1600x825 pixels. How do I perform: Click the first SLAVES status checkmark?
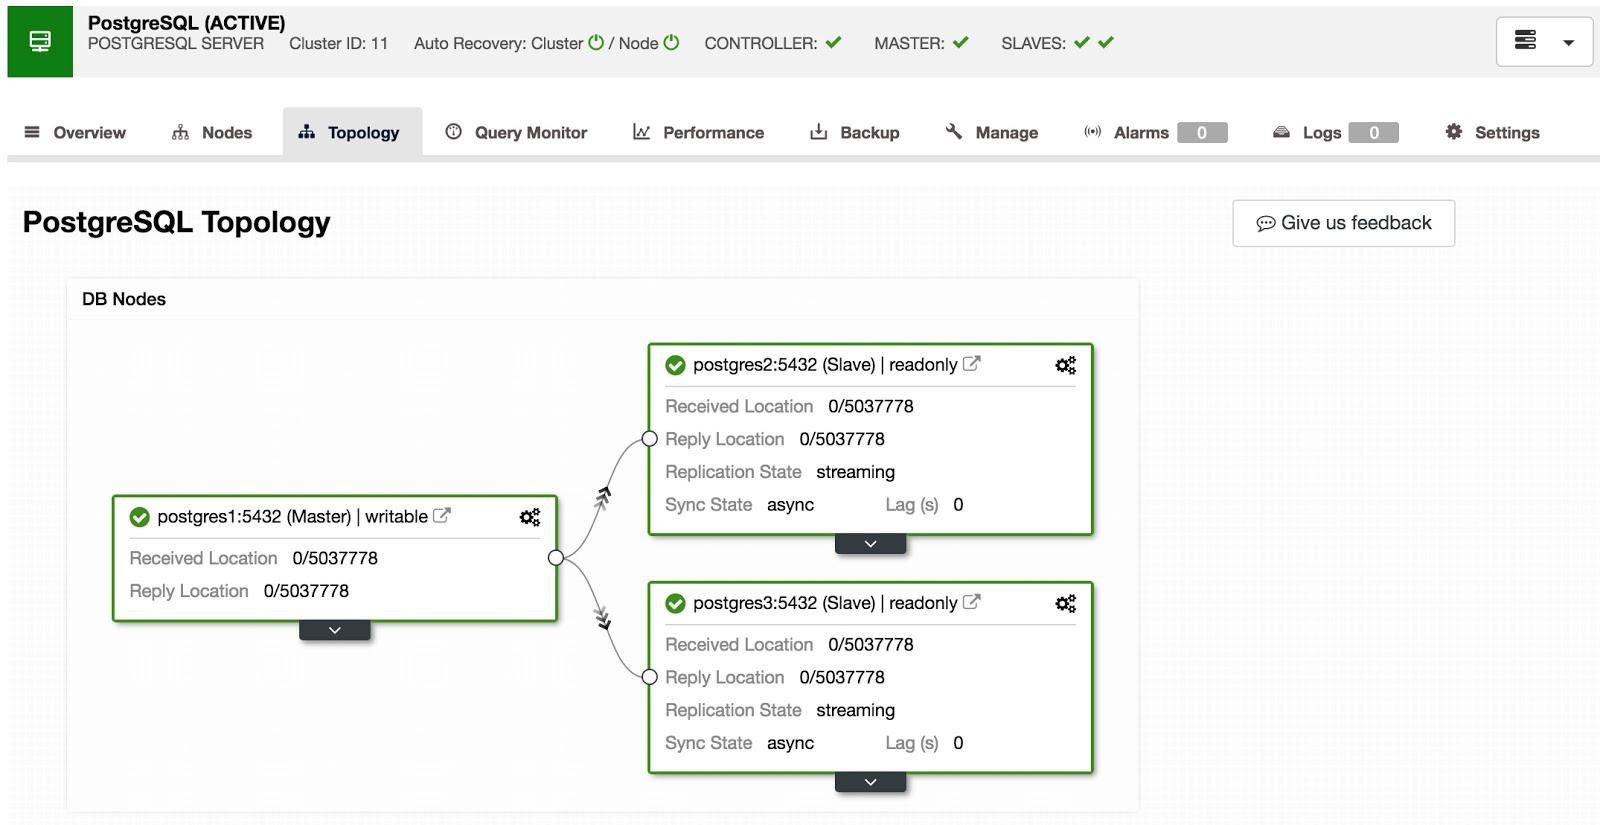pos(1082,42)
